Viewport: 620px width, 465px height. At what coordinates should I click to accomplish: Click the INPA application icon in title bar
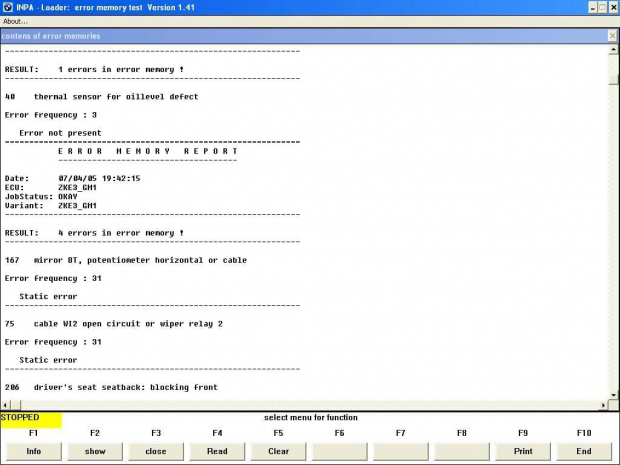pyautogui.click(x=6, y=6)
